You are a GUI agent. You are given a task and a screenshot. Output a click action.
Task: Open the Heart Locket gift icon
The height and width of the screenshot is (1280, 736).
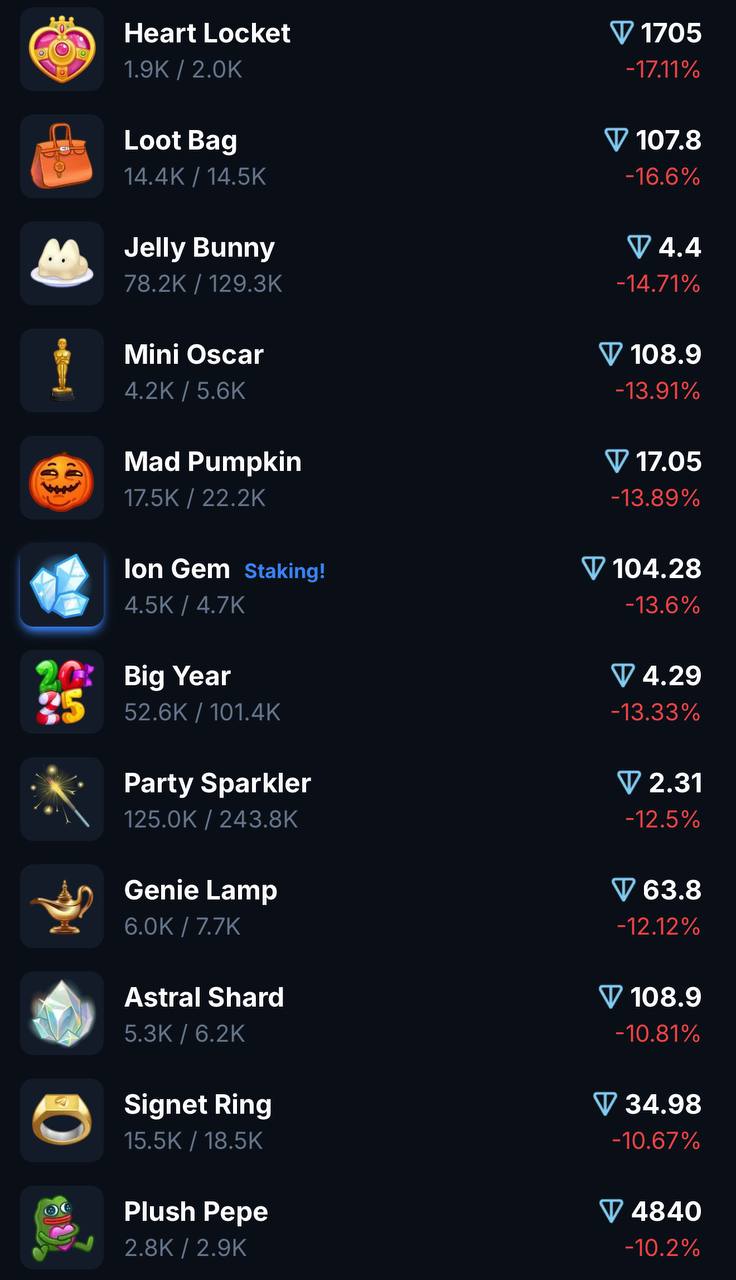62,49
